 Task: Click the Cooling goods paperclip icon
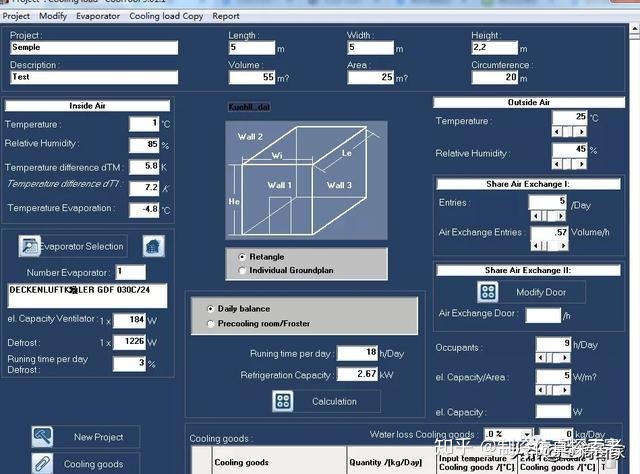(x=42, y=464)
